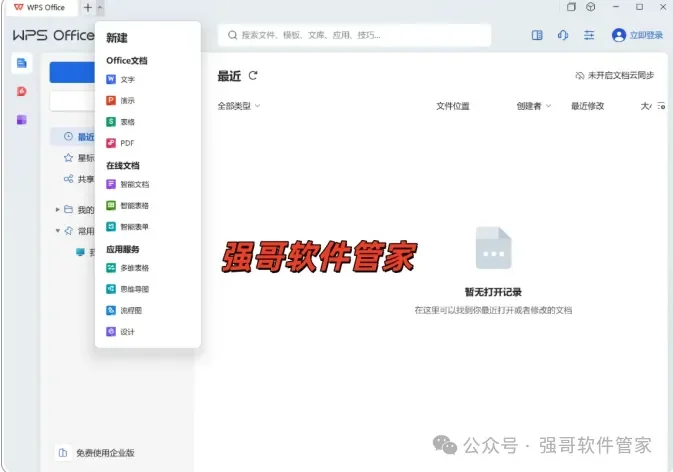Toggle the list view options icon
Screen dimensions: 673x472
[661, 106]
